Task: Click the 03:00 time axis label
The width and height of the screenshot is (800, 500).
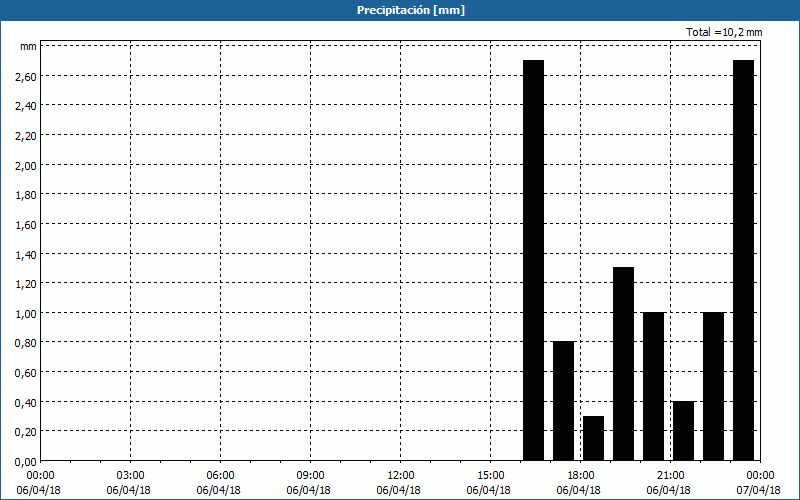Action: pos(131,476)
